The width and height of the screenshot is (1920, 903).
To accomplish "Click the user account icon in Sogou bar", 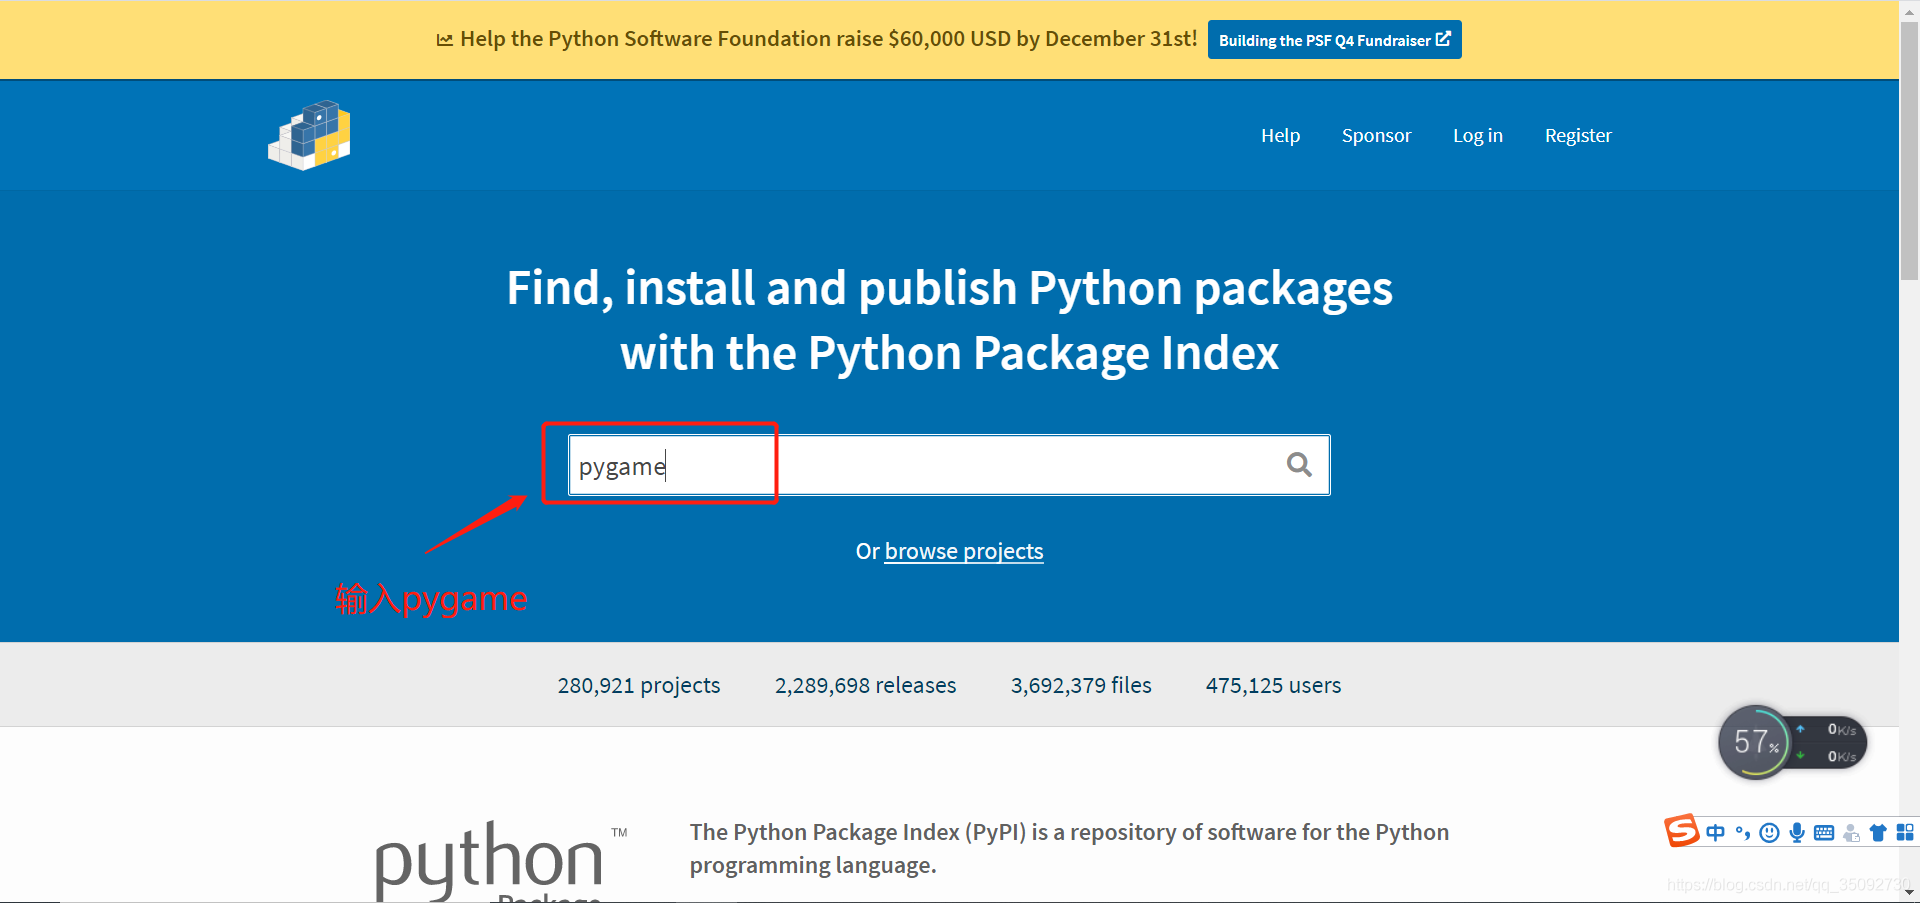I will tap(1851, 832).
